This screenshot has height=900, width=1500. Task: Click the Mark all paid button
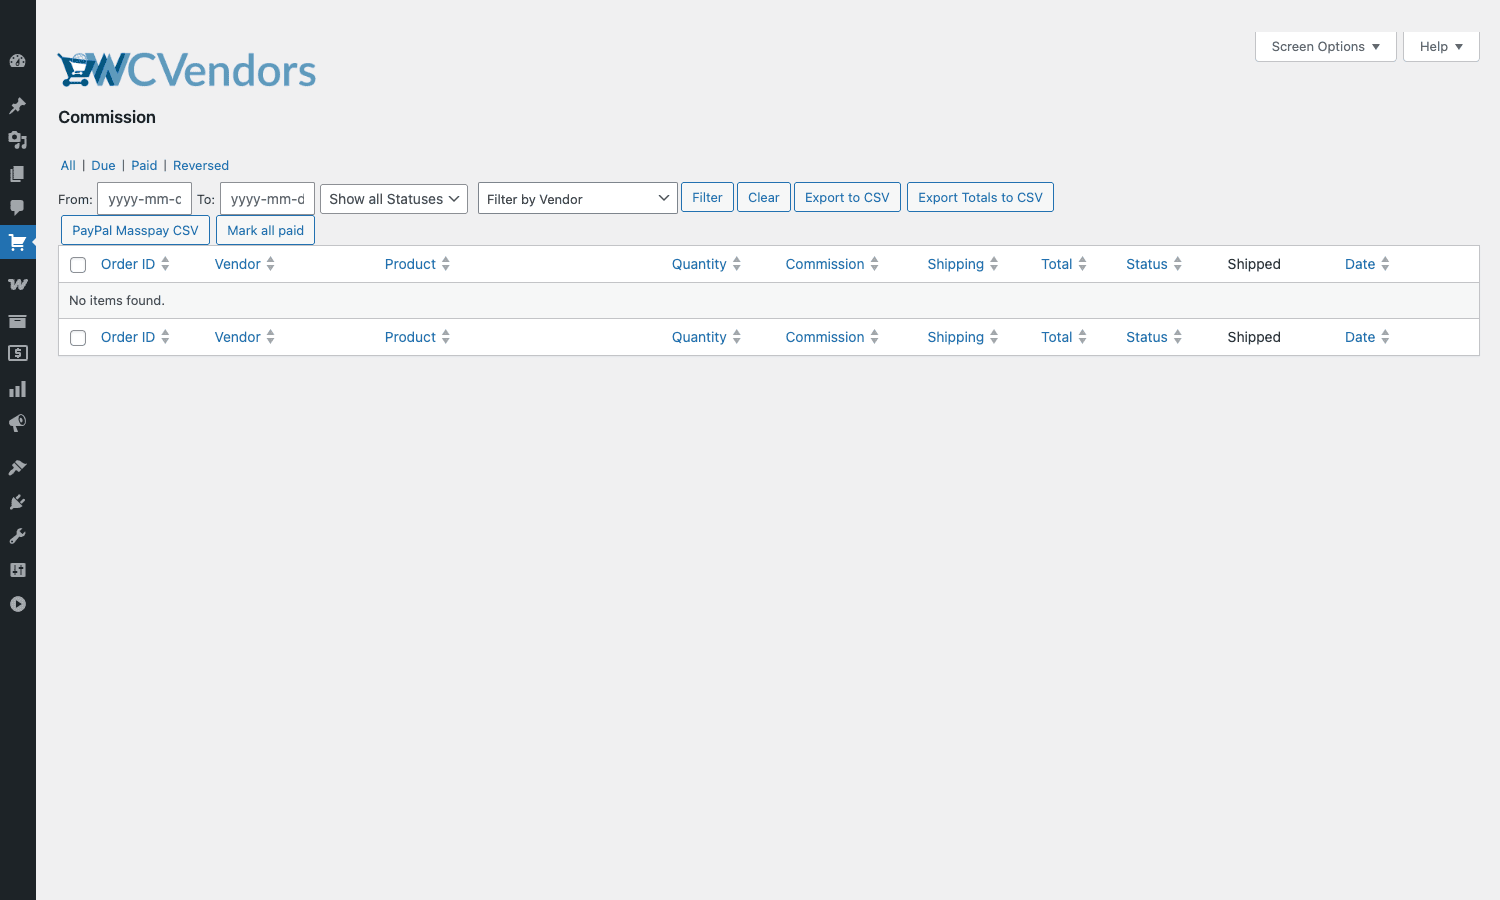pos(265,230)
